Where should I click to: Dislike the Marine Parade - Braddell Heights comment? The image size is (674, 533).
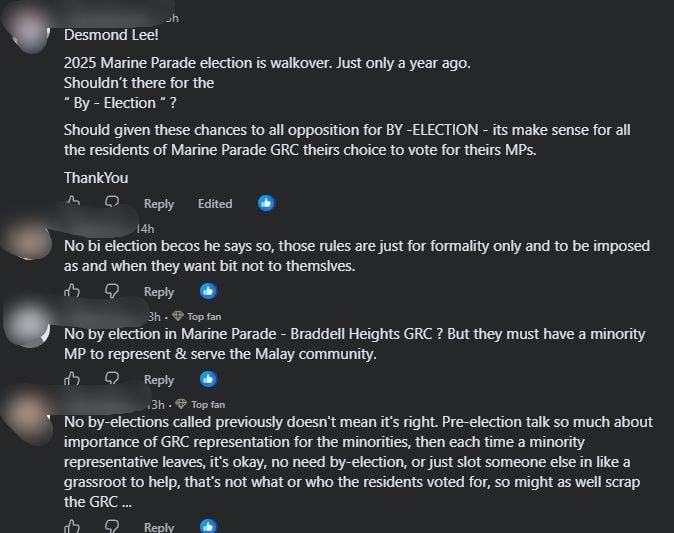click(112, 379)
